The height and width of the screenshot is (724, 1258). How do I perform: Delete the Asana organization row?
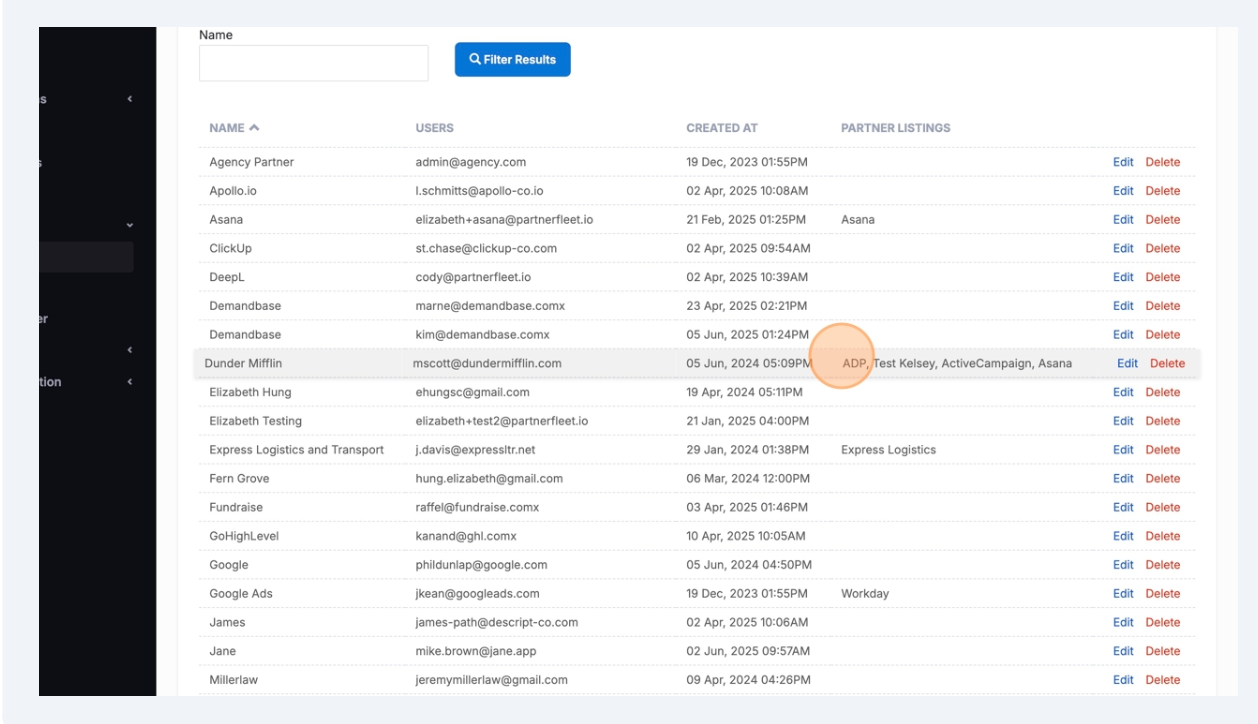point(1163,220)
